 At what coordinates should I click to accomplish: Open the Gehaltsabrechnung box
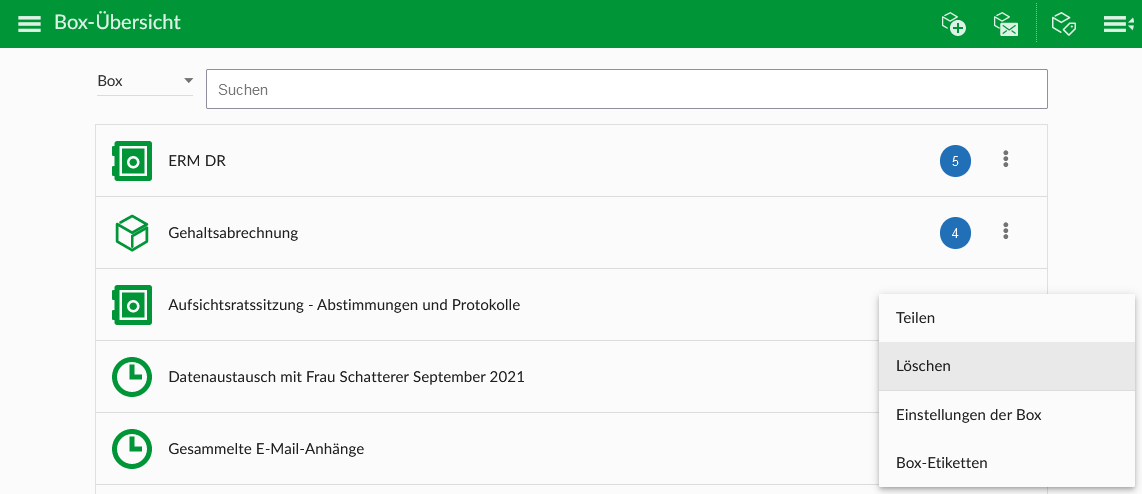(234, 233)
